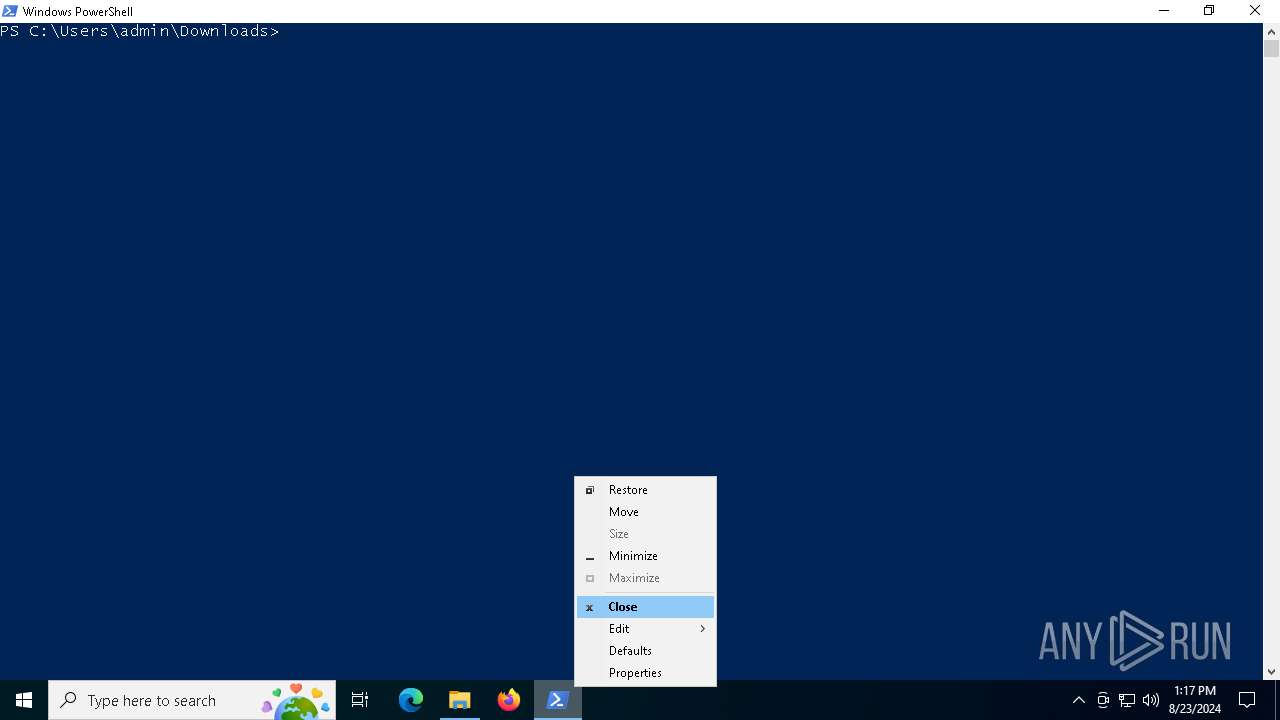This screenshot has width=1280, height=720.
Task: Open the volume control tray icon
Action: pos(1151,700)
